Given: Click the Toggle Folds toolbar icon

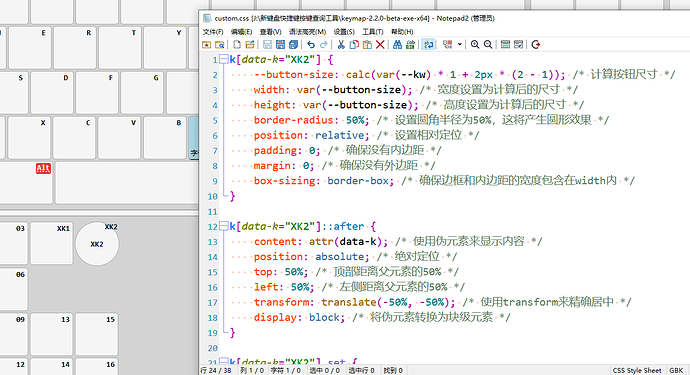Looking at the screenshot, I should click(x=448, y=44).
